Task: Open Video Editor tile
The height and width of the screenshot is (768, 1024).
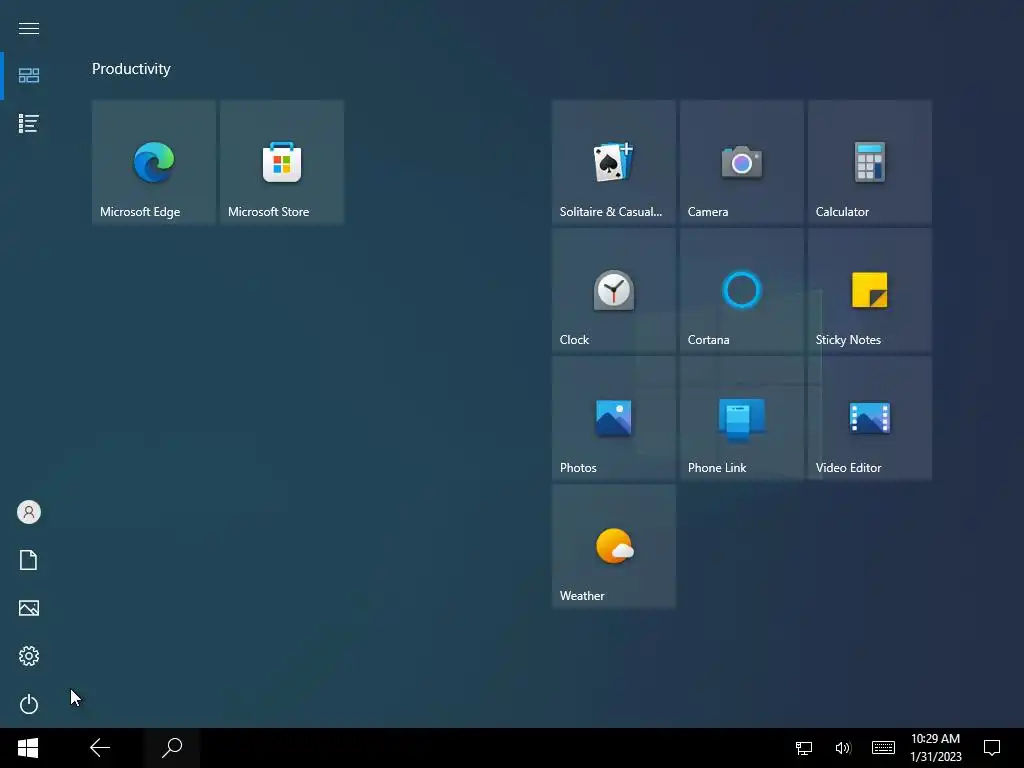Action: [869, 418]
